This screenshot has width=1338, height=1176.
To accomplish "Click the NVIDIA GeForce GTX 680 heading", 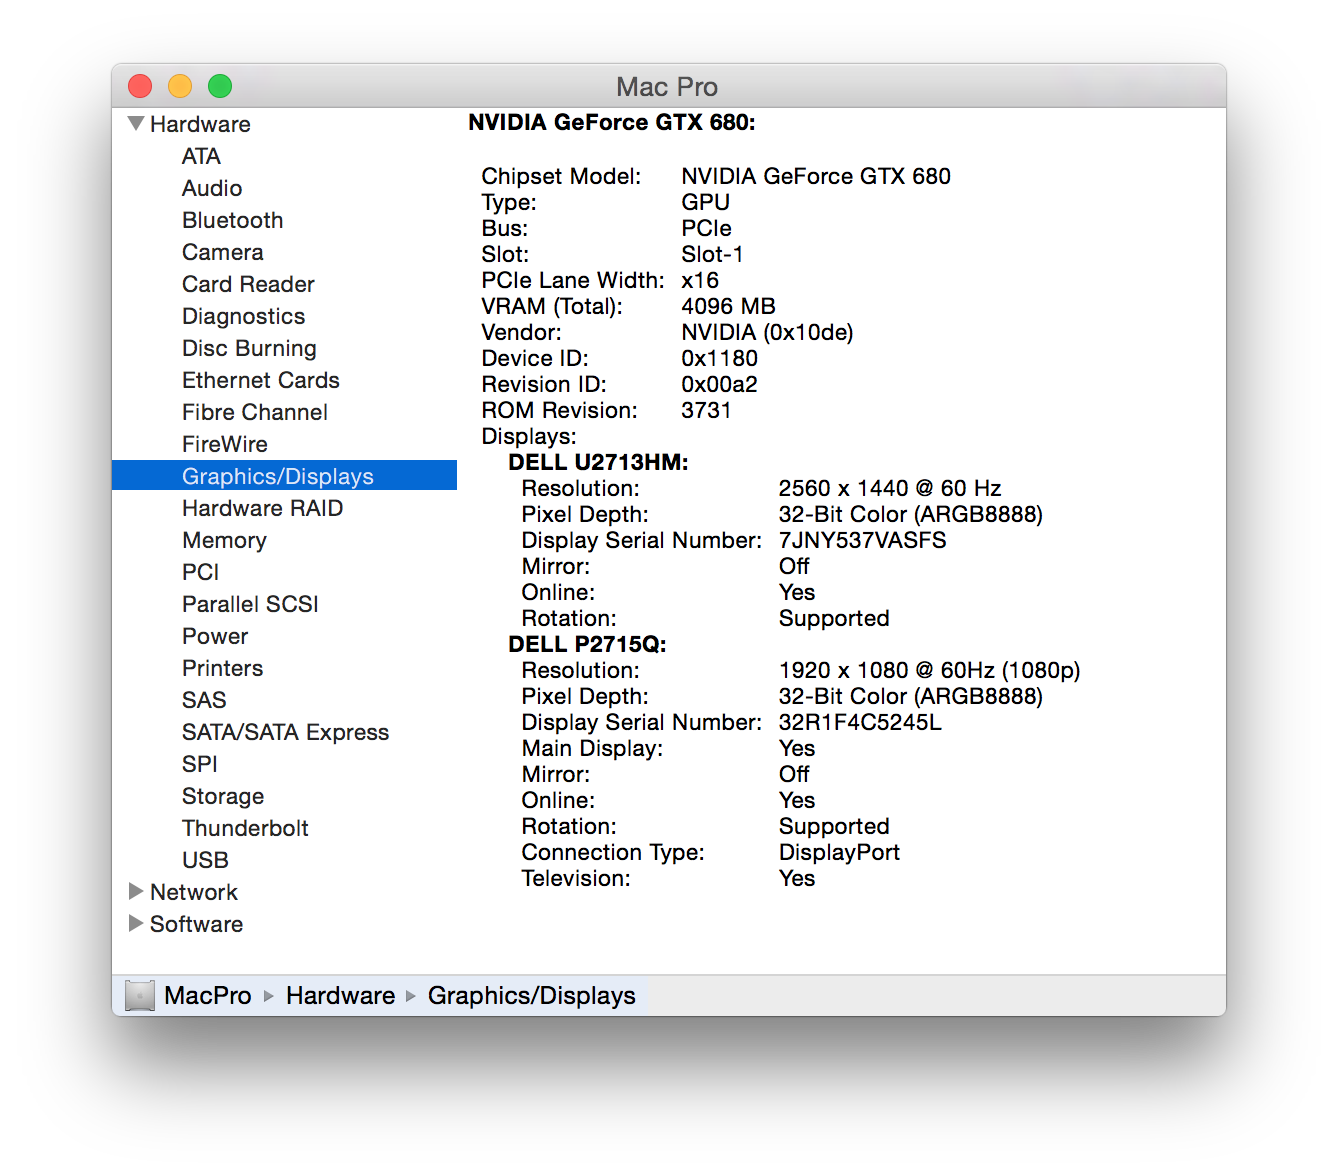I will (611, 122).
